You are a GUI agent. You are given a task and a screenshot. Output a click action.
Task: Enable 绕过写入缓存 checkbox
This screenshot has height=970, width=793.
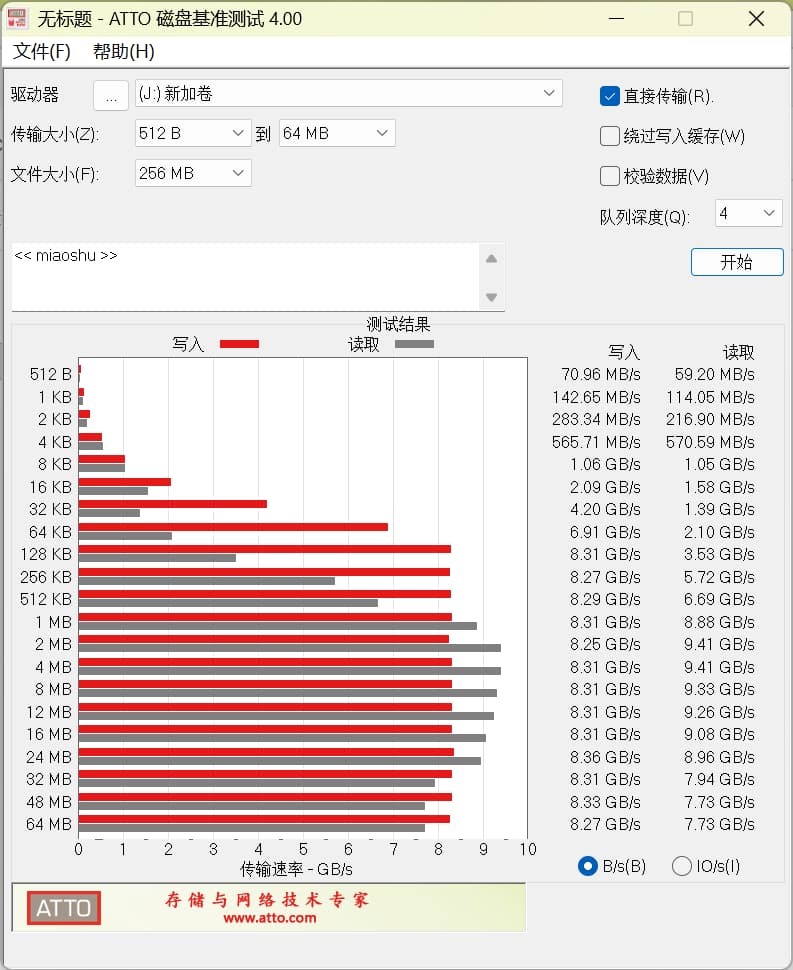609,136
